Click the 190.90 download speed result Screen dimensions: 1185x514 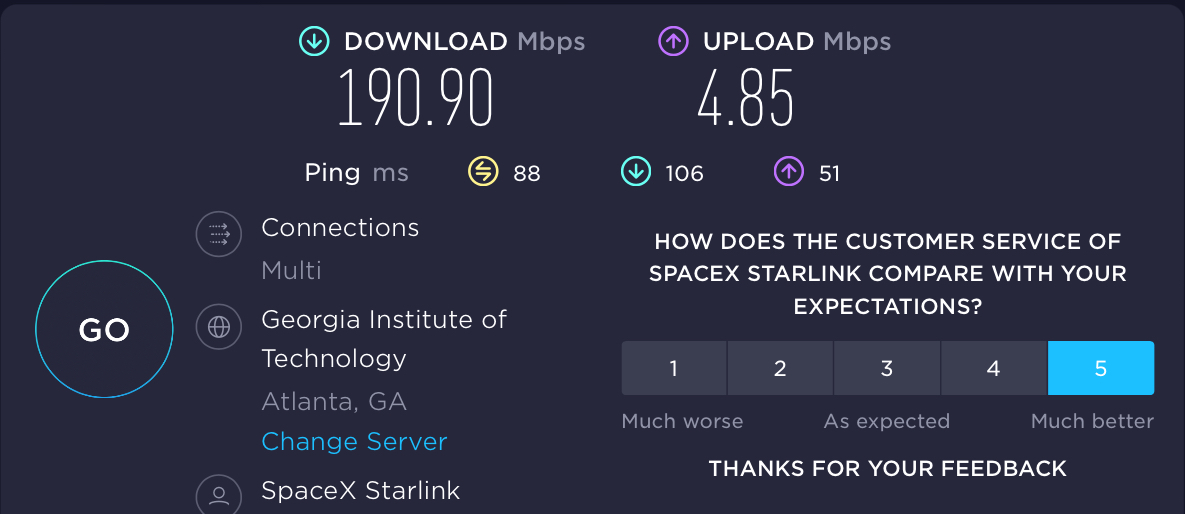pos(415,98)
